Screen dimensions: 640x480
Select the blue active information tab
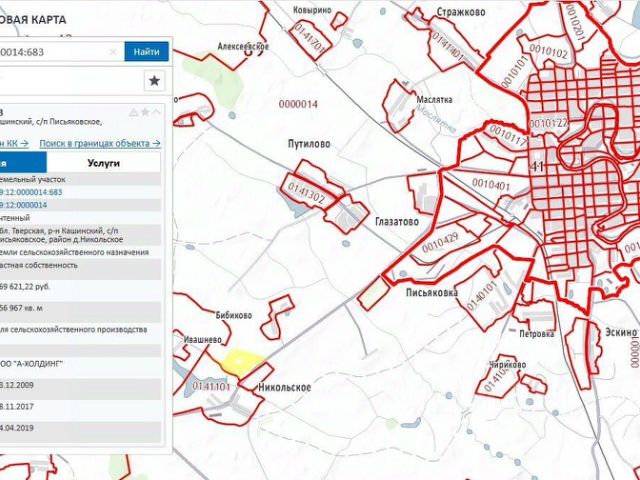[x=23, y=163]
